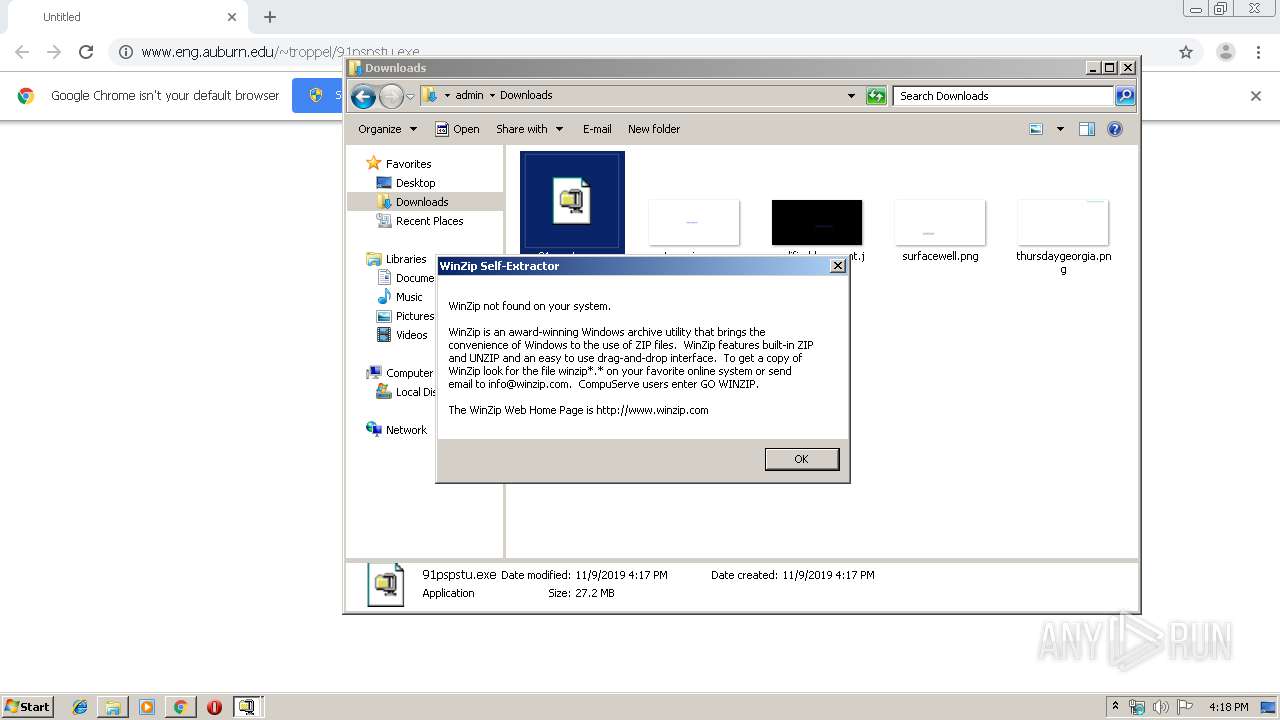Open recent locations dropdown next to forward arrow
1280x720 pixels.
coord(410,96)
